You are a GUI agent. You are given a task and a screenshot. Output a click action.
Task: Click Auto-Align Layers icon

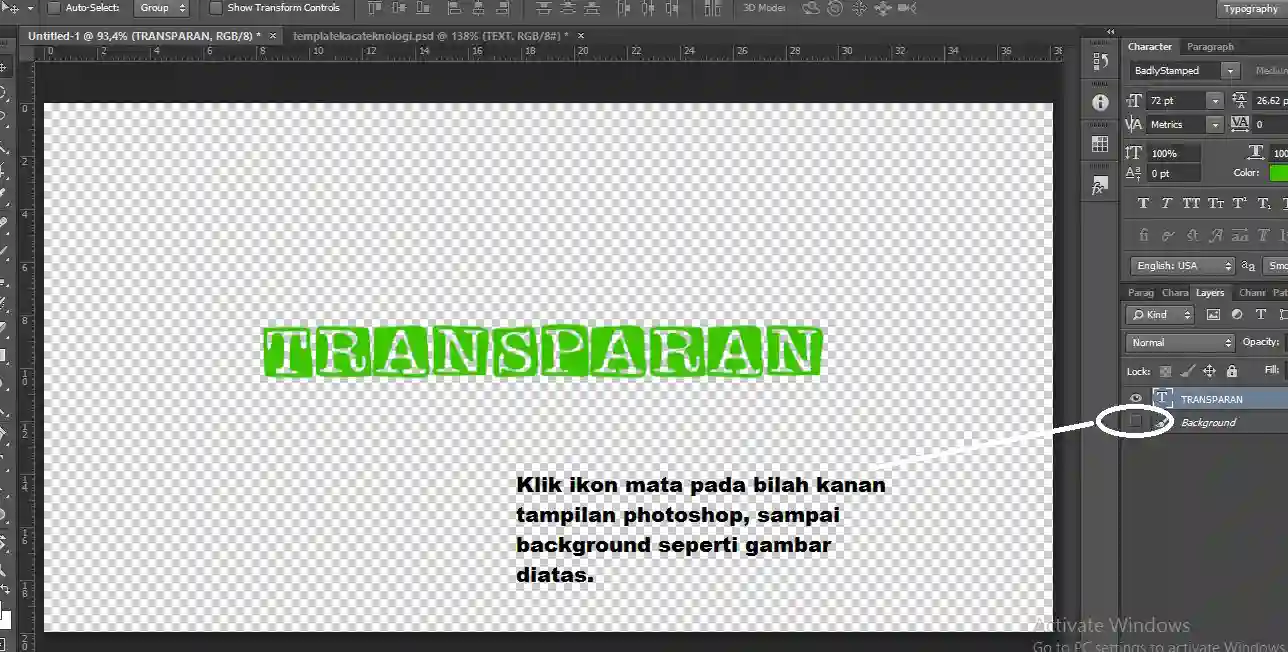(712, 8)
